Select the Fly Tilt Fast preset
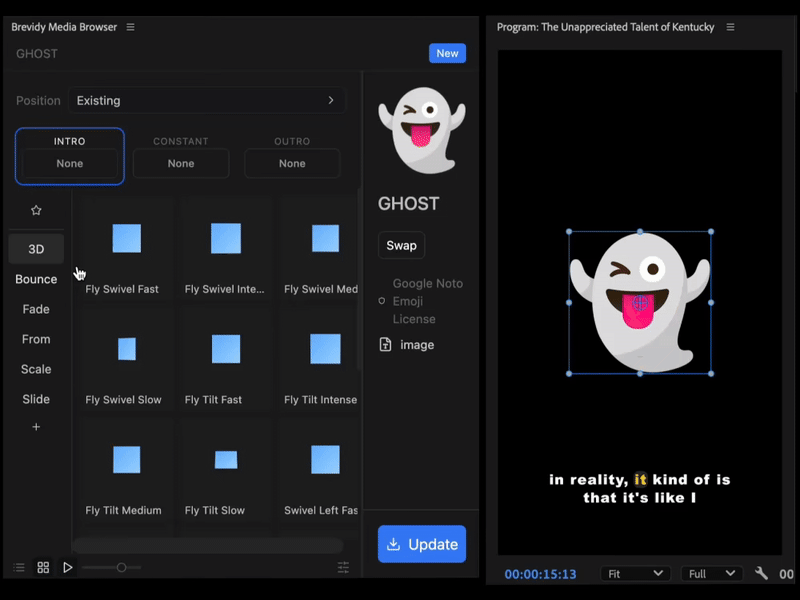800x600 pixels. coord(226,360)
